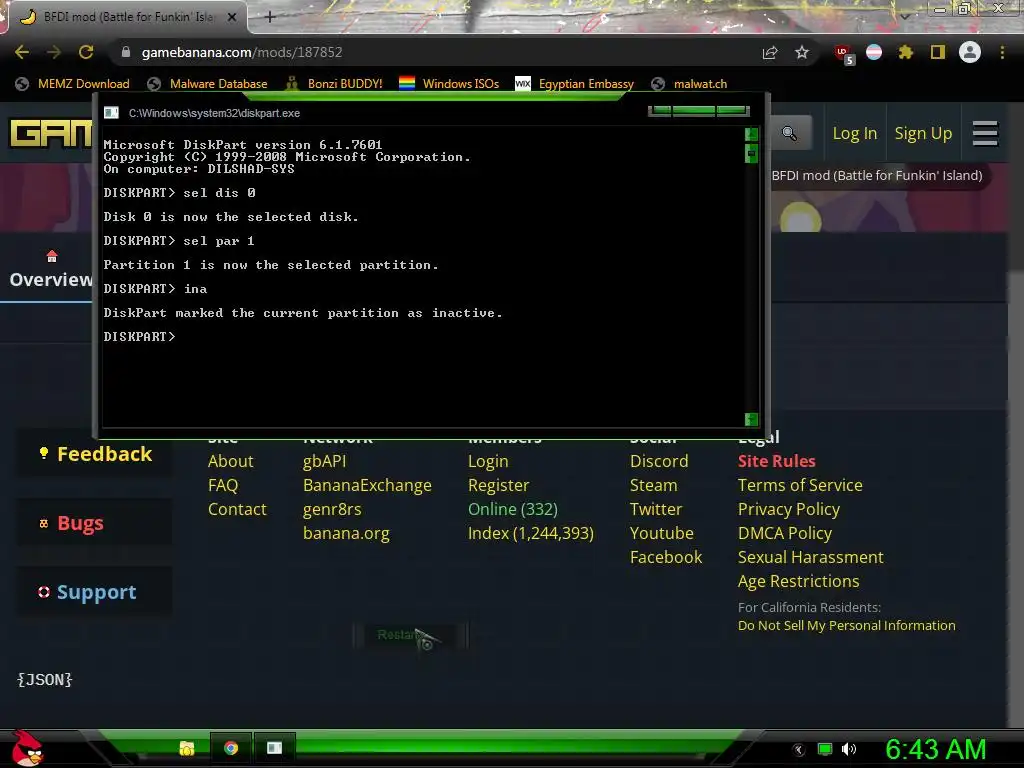Click inside the diskpart command prompt
Viewport: 1024px width, 768px height.
[423, 276]
